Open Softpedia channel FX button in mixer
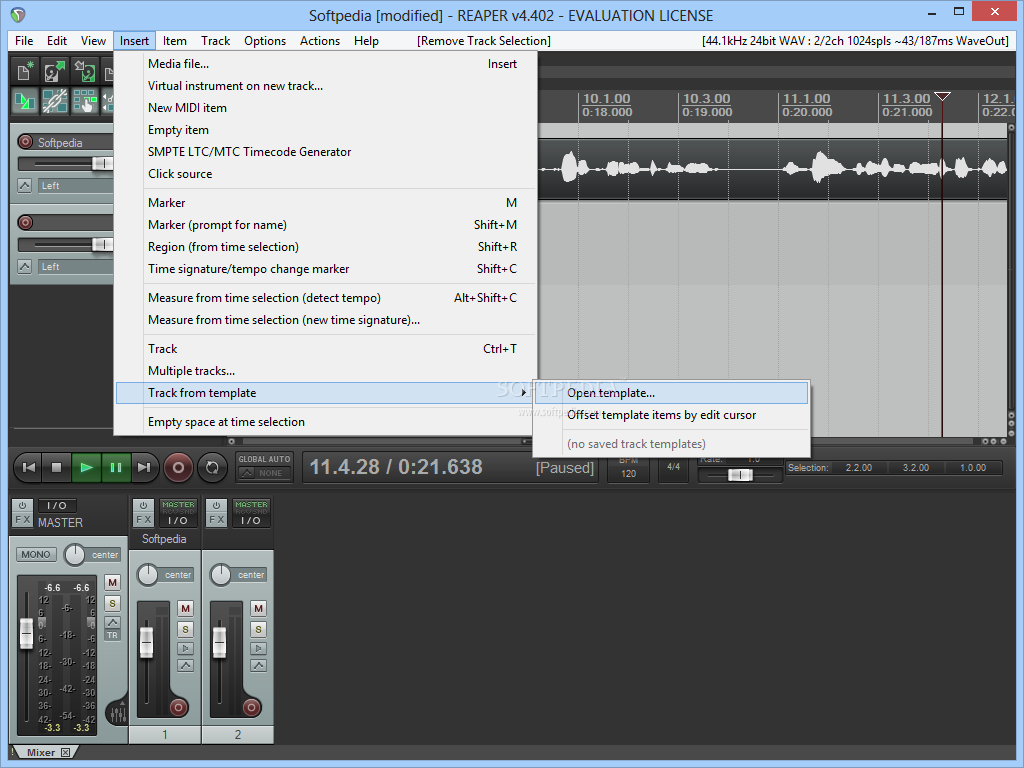The height and width of the screenshot is (768, 1024). point(143,520)
